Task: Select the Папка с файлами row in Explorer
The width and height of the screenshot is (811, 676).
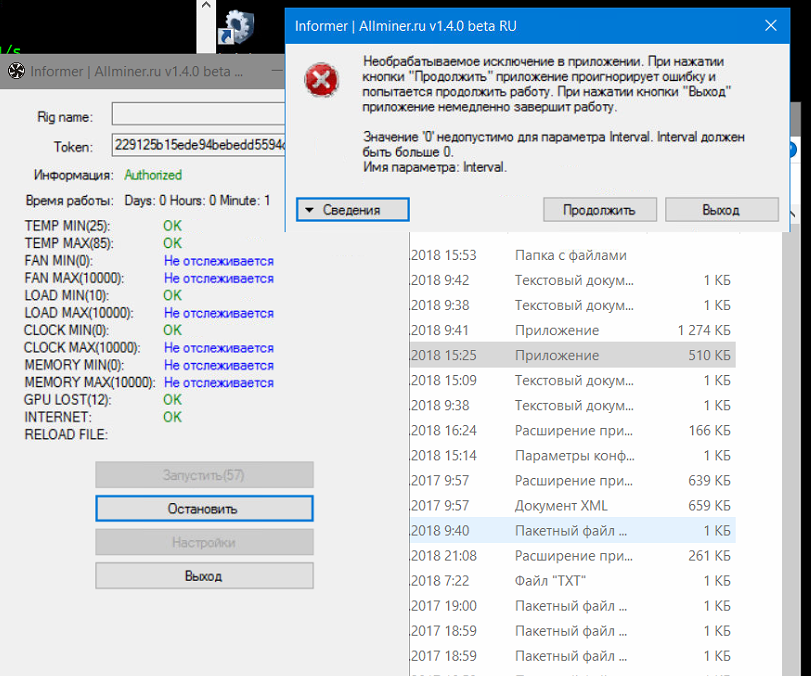Action: [573, 255]
